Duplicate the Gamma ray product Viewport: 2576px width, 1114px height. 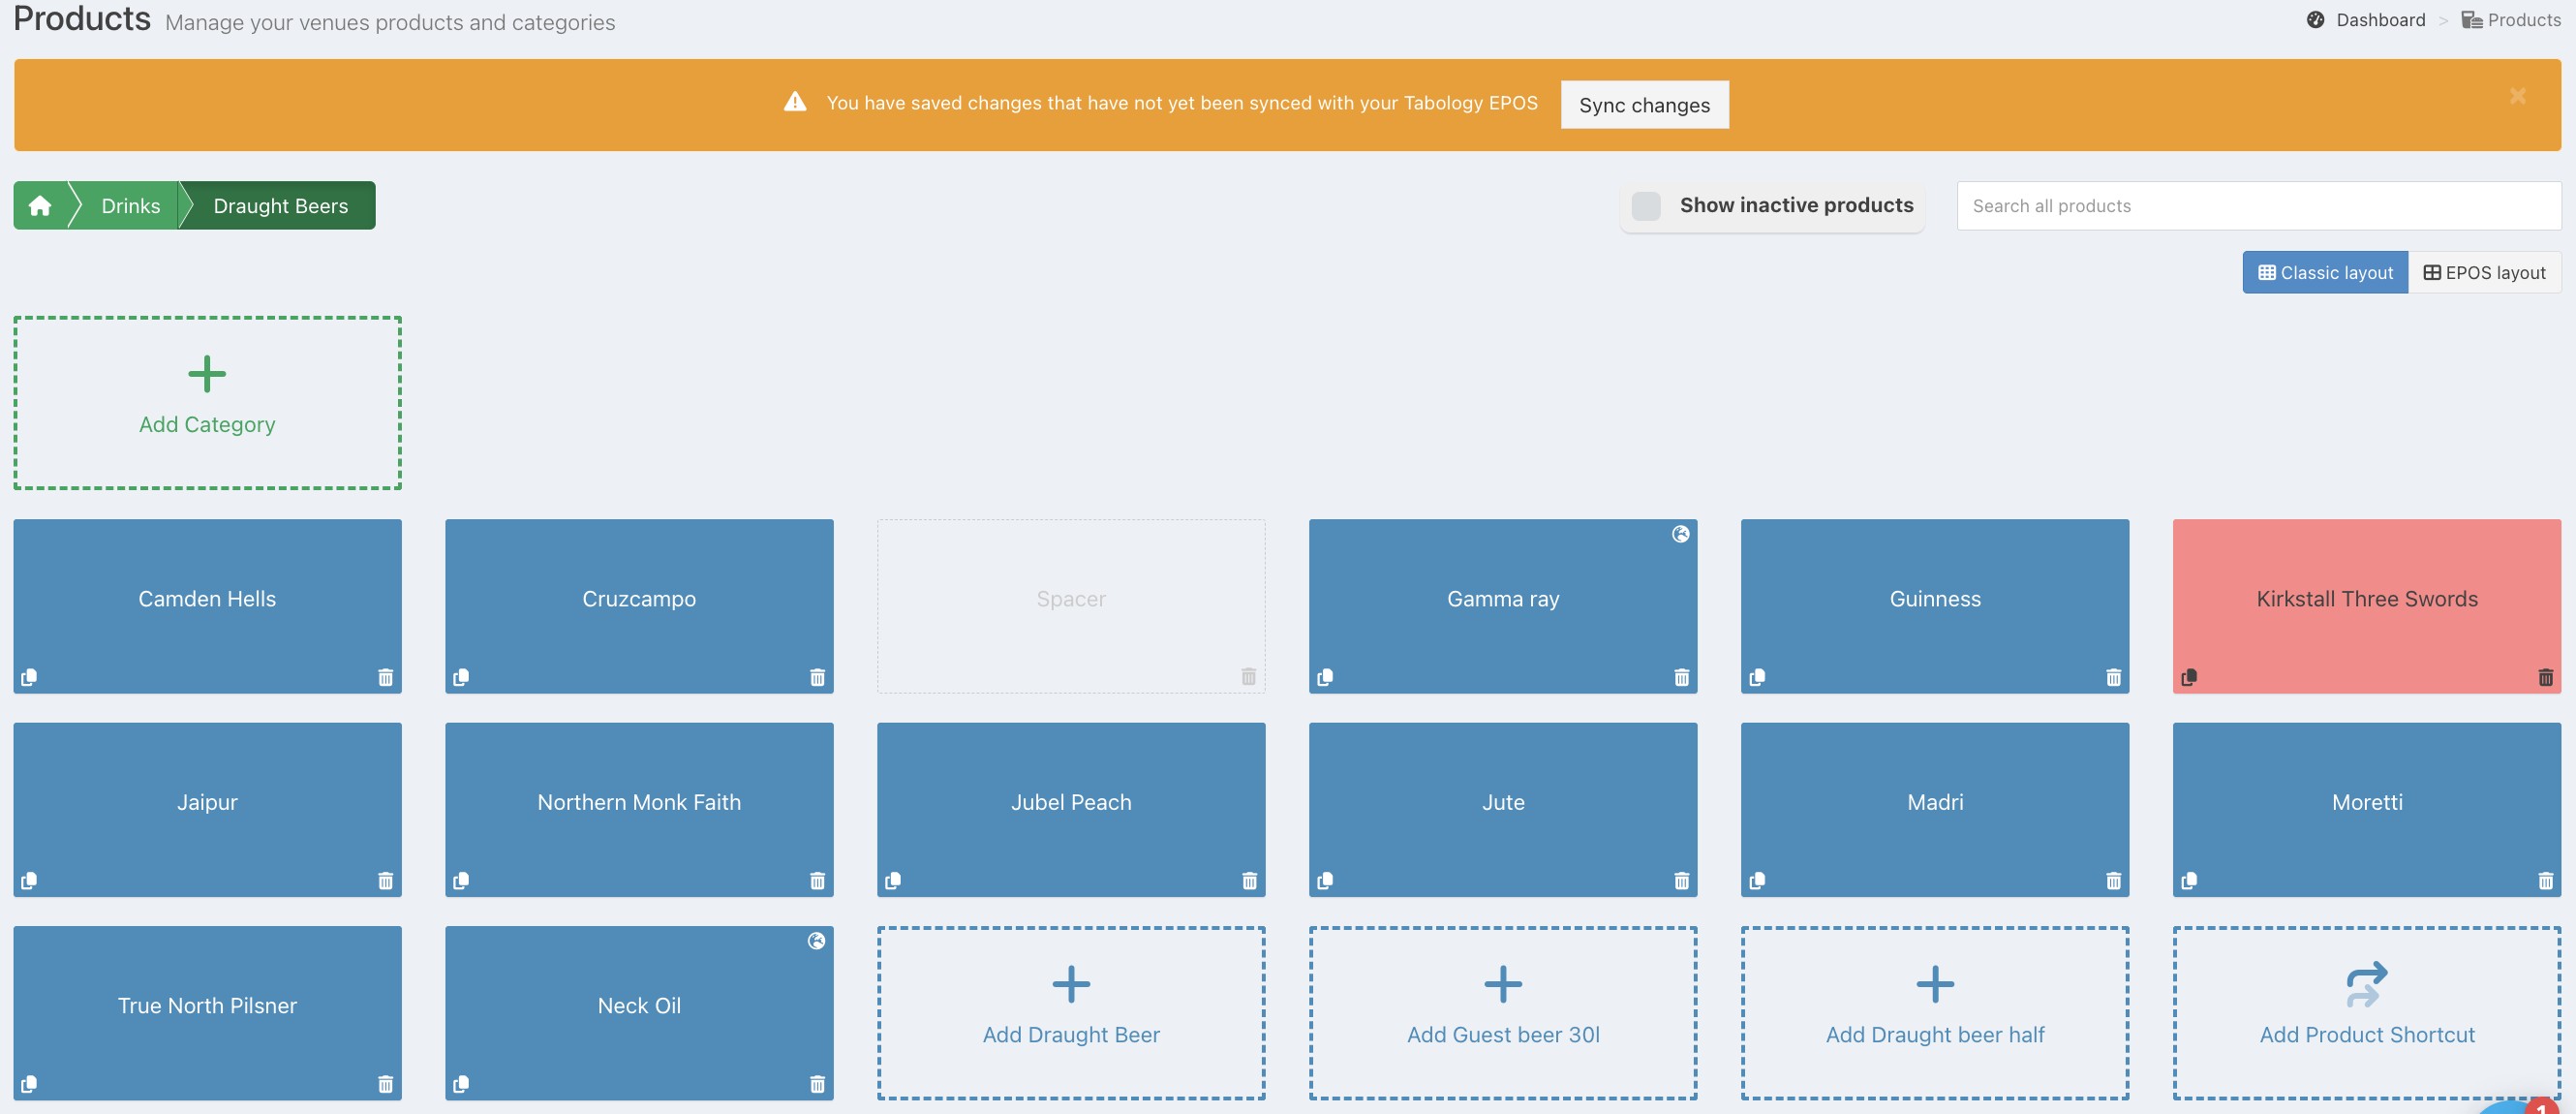click(1325, 677)
